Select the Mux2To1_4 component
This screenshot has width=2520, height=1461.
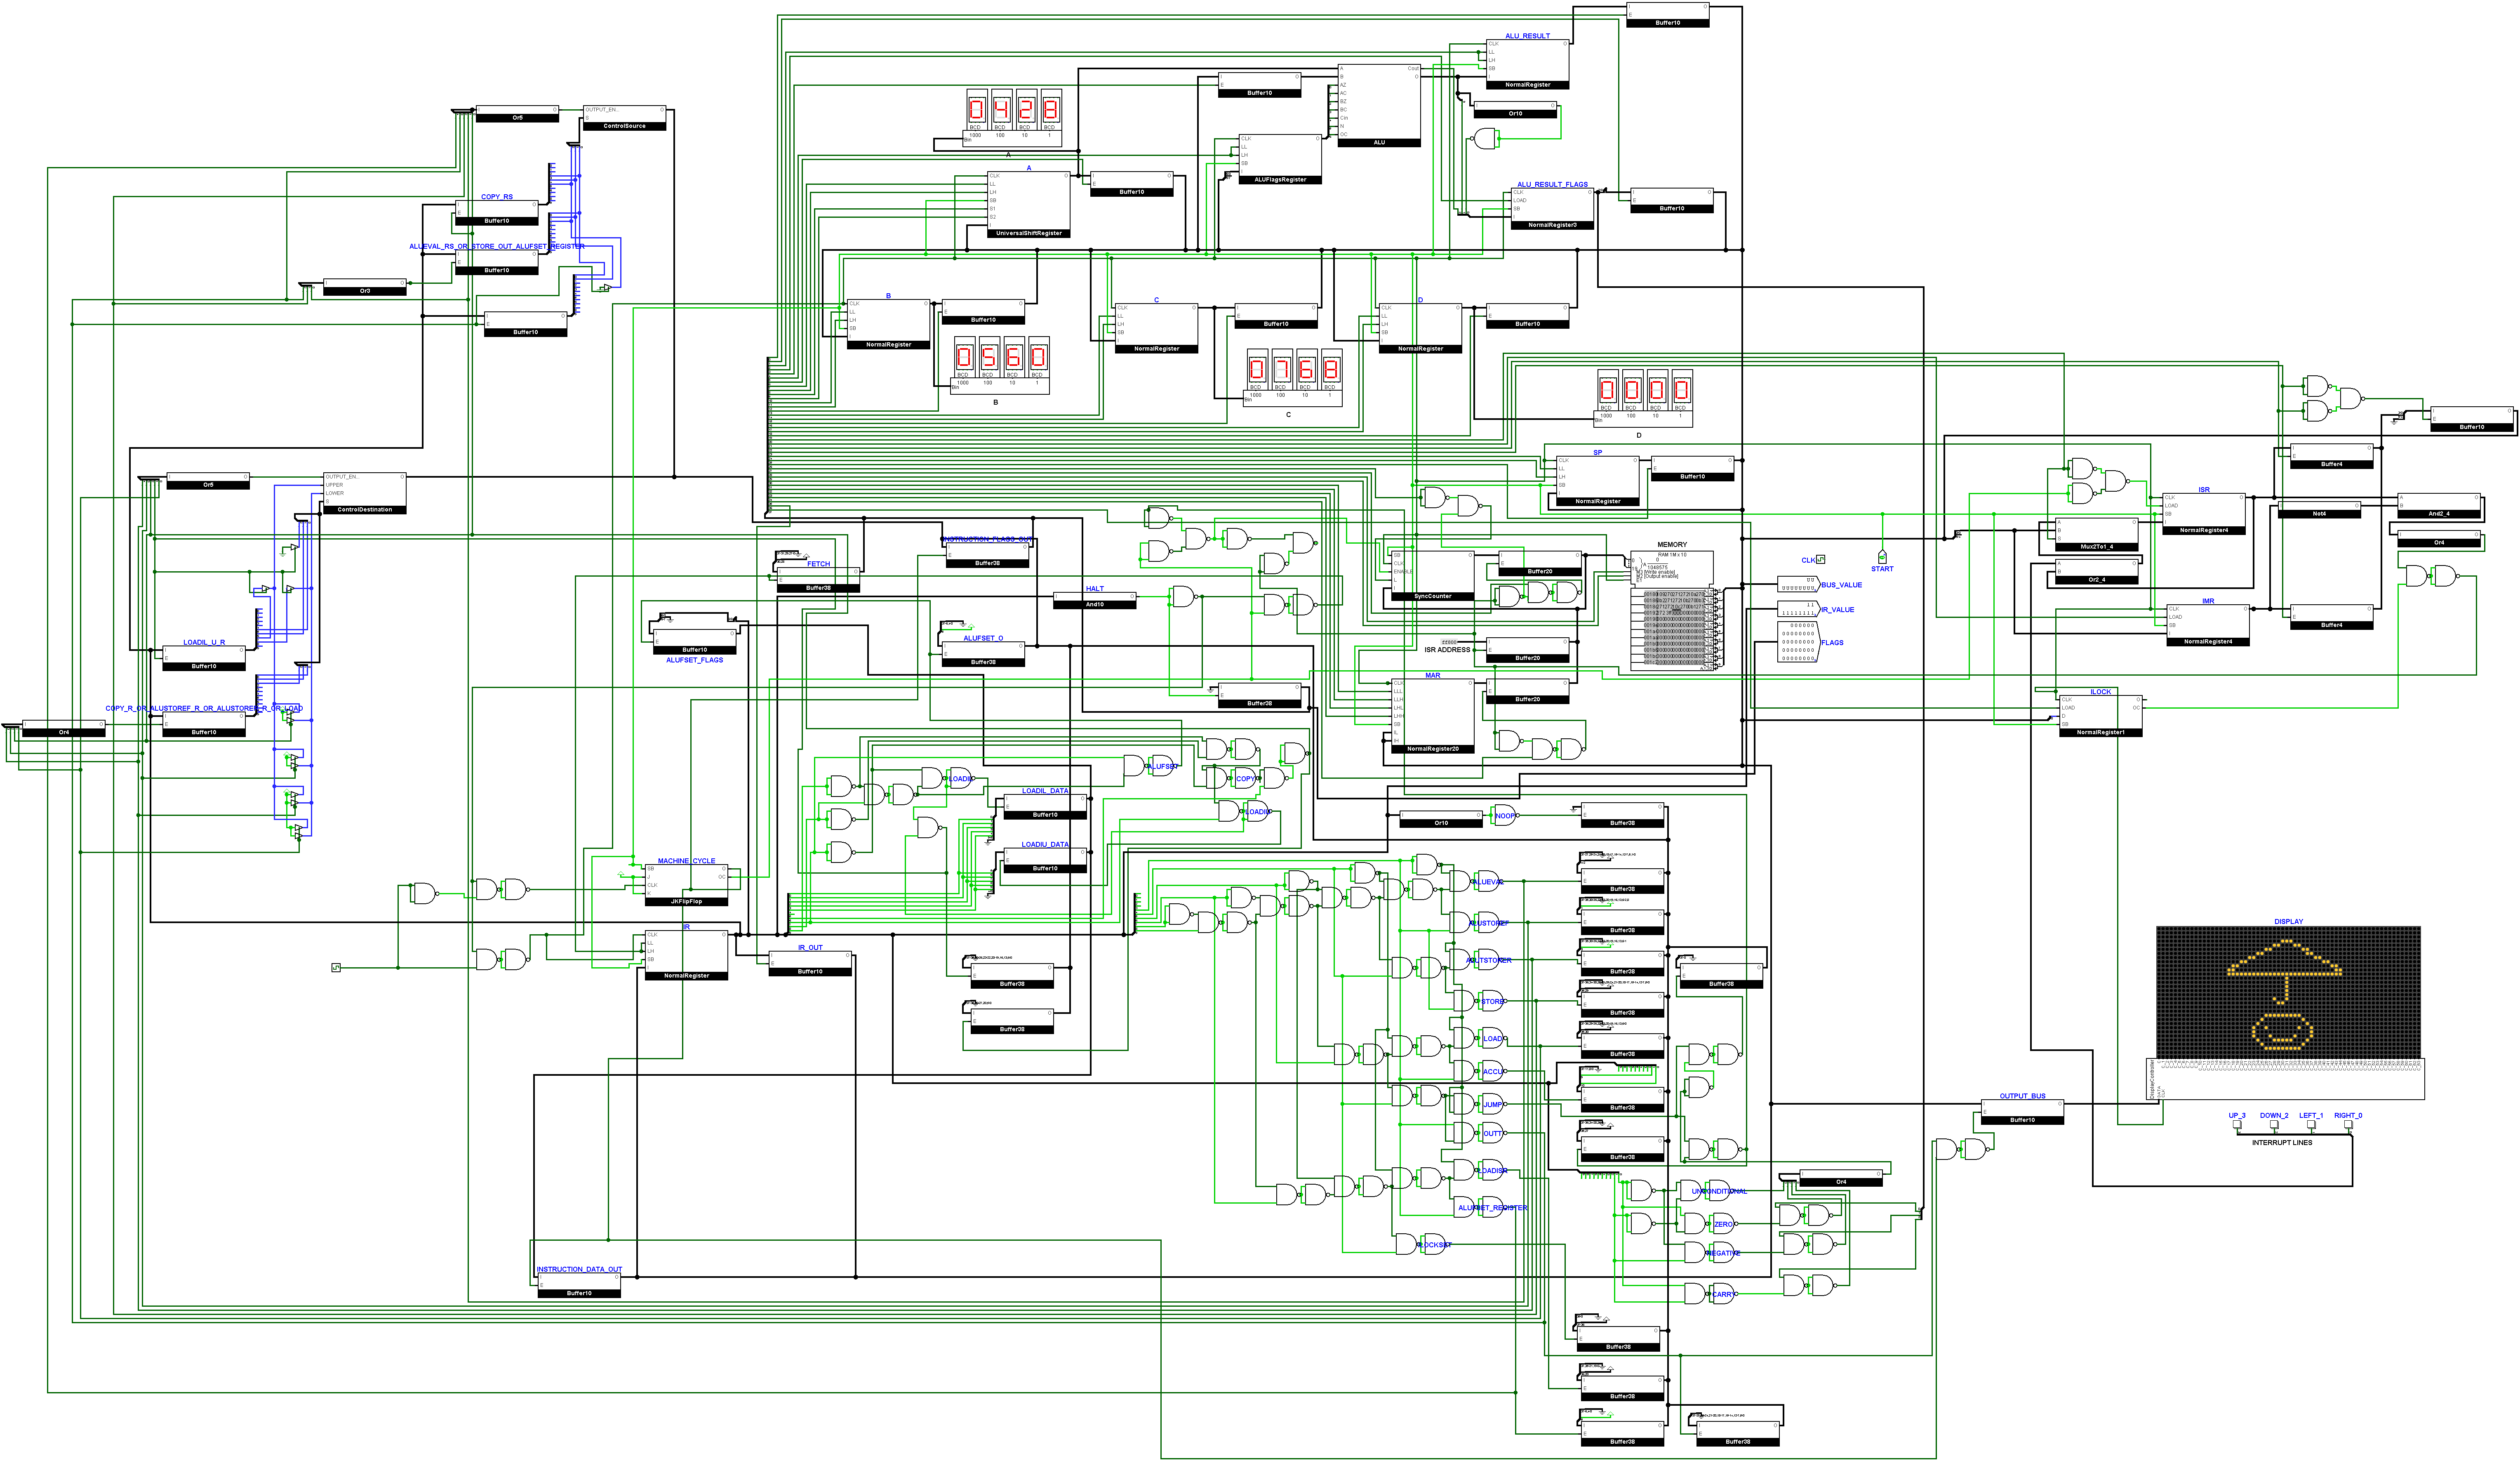pos(2096,534)
